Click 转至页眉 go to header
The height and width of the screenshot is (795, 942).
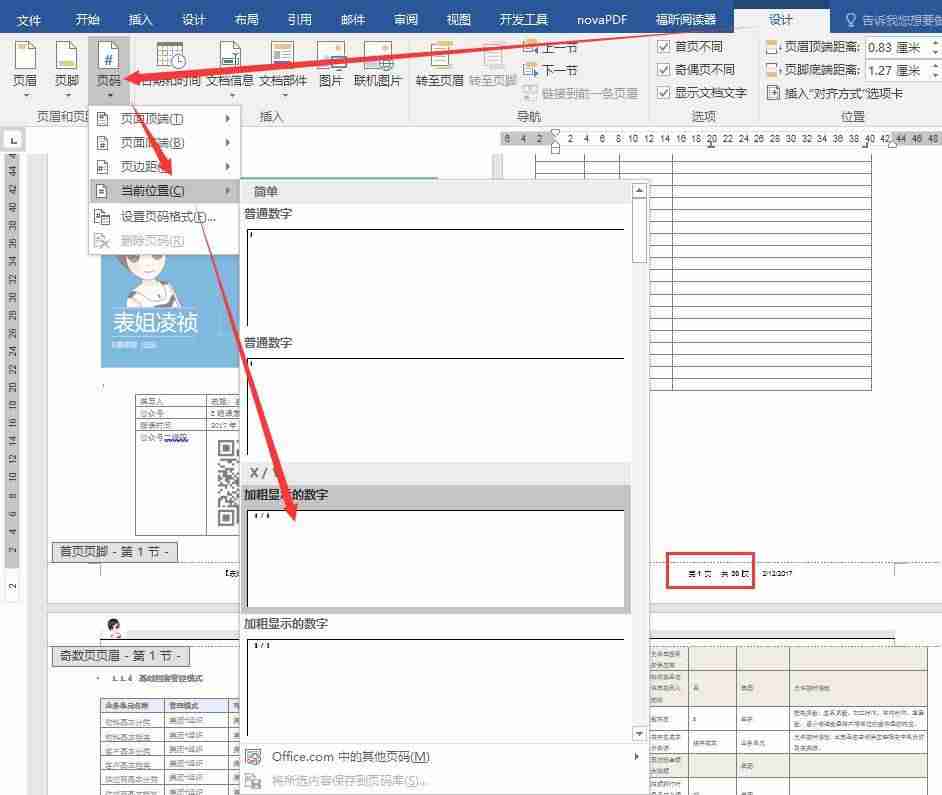(x=440, y=65)
